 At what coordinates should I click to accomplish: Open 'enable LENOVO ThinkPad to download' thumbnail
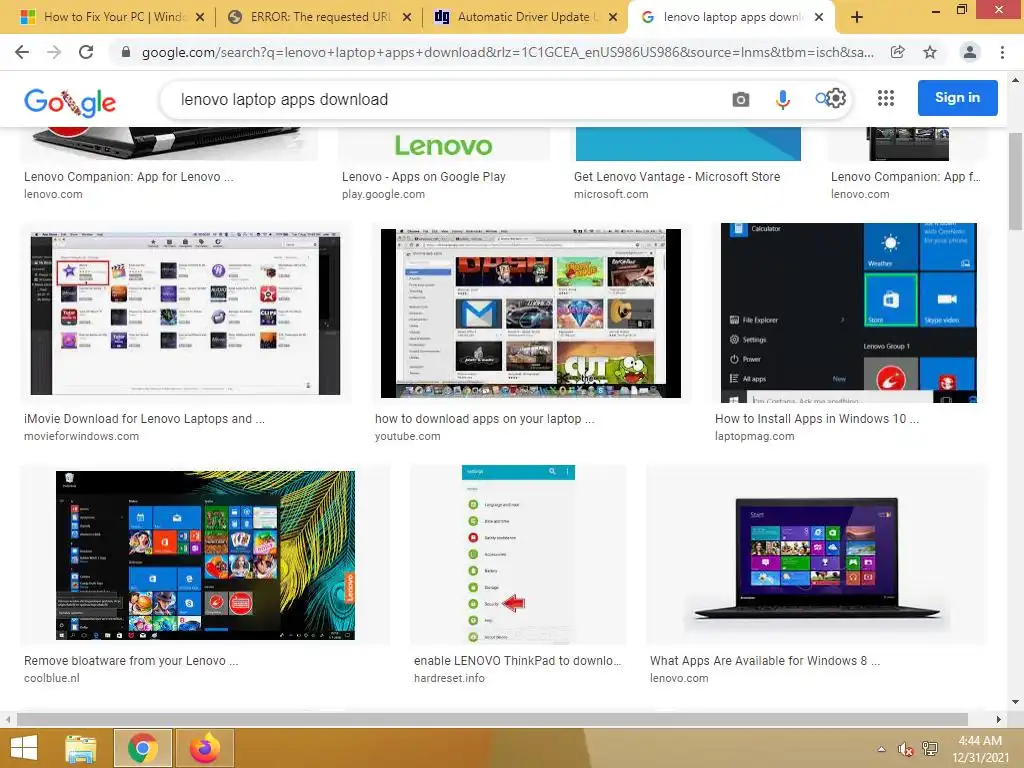518,554
